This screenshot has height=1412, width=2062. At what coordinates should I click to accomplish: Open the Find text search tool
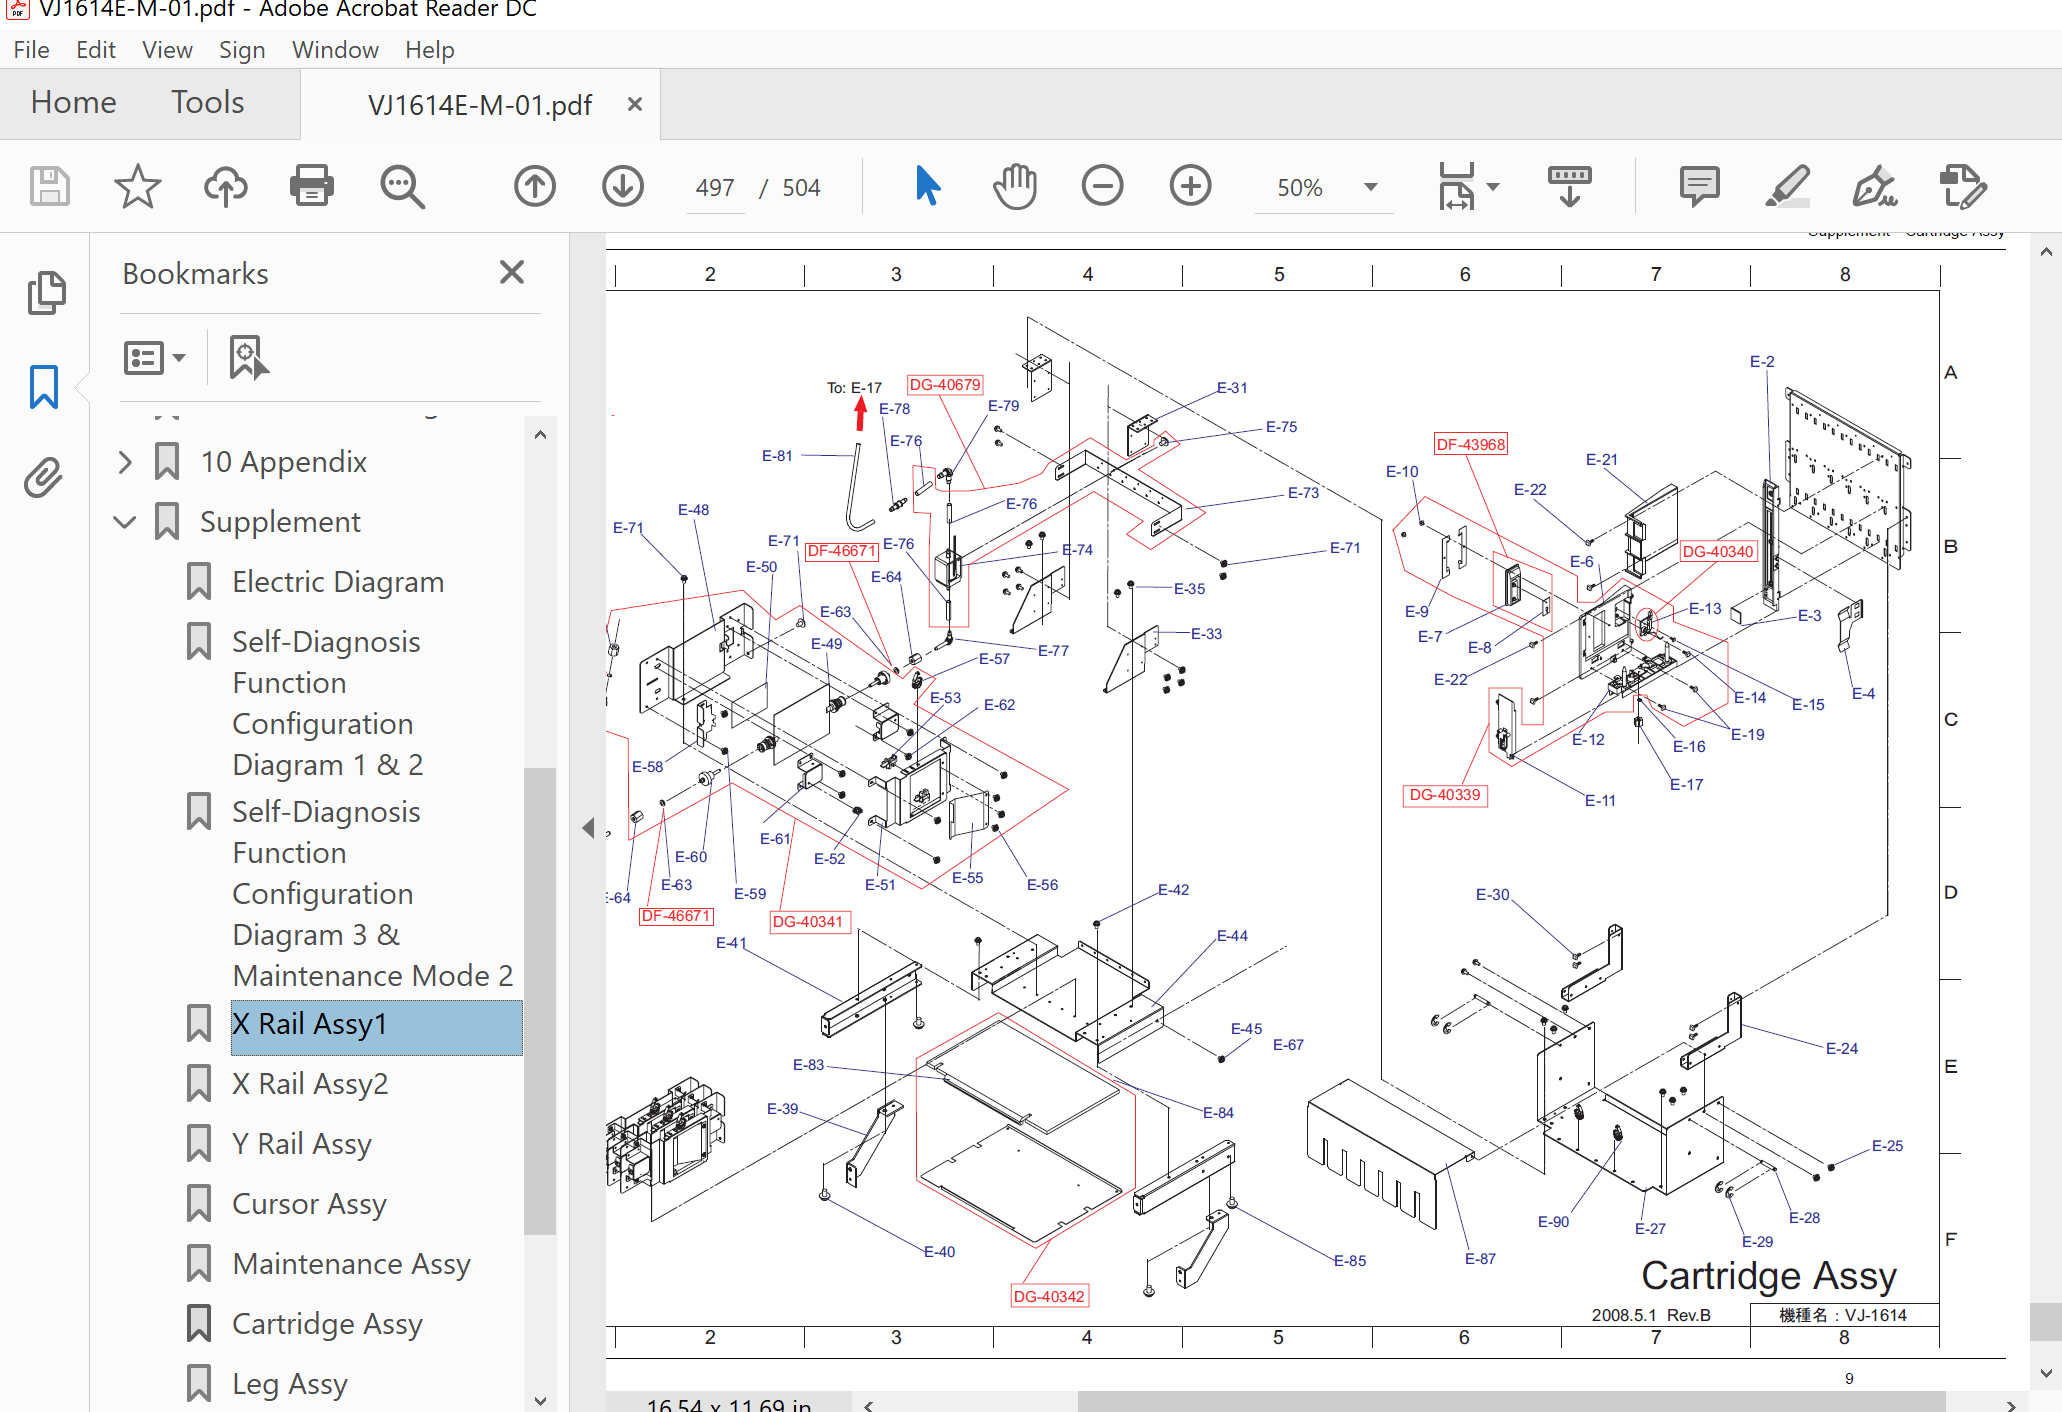402,186
